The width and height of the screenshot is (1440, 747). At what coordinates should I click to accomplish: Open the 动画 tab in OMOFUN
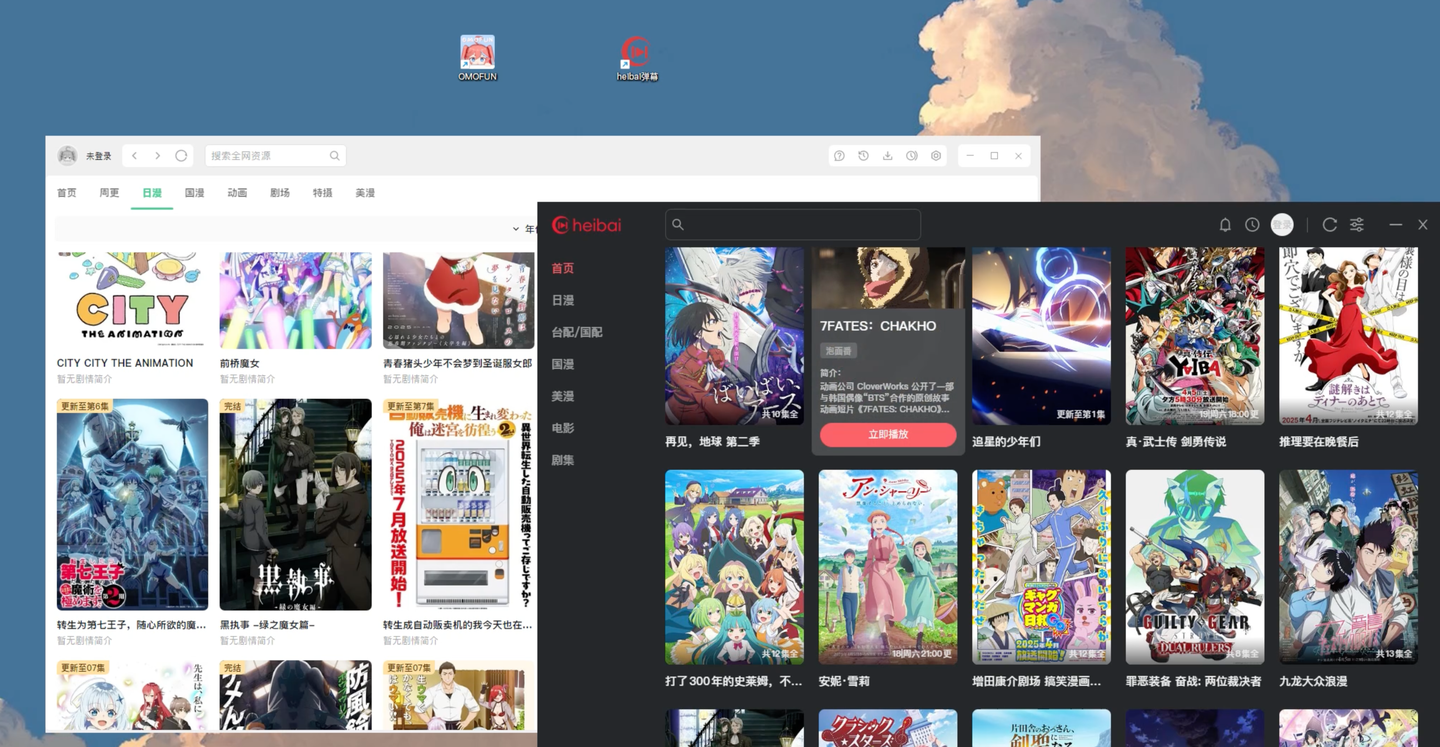(237, 193)
